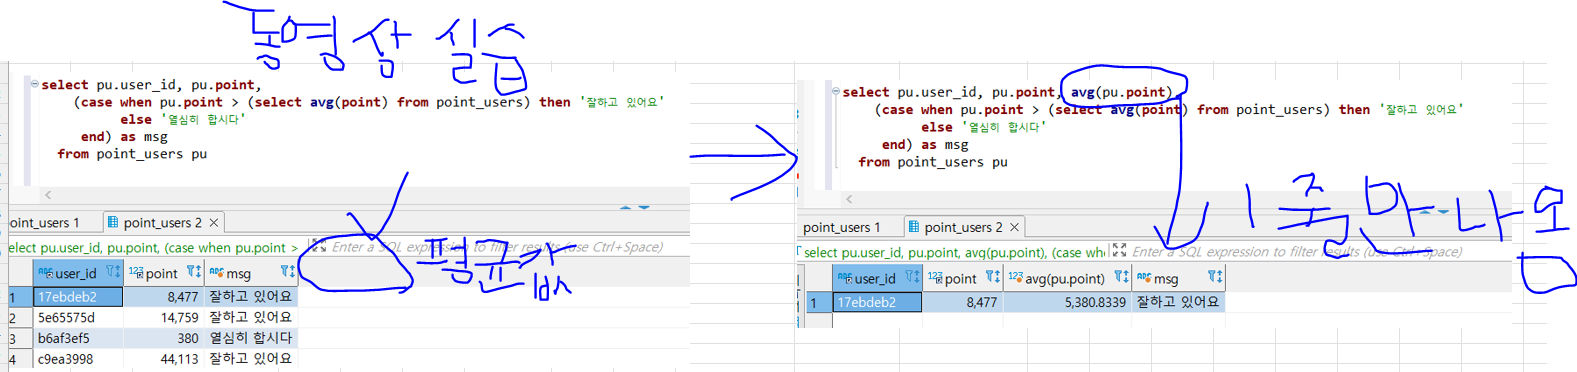Open msg column filter in left results grid
Viewport: 1577px width, 372px height.
tap(288, 272)
